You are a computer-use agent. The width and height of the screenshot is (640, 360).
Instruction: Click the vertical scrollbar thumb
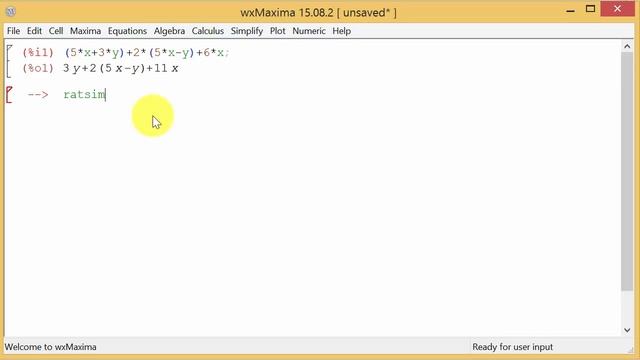tap(627, 171)
